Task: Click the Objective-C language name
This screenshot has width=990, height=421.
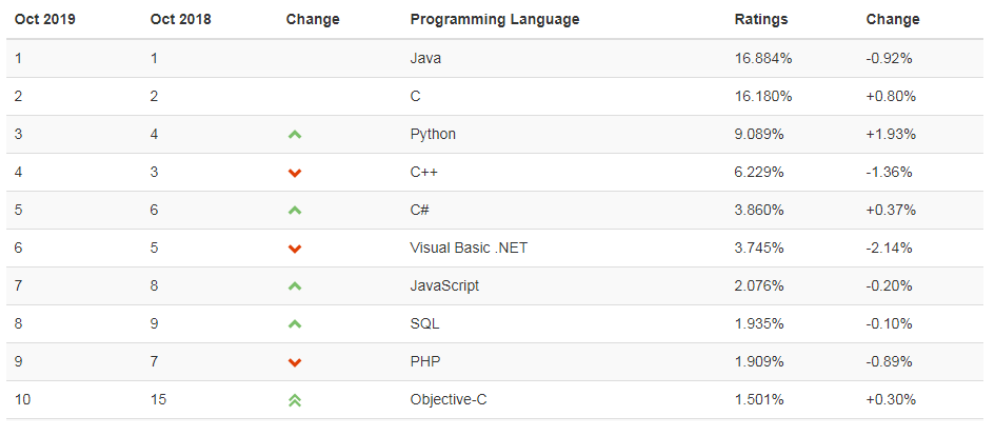Action: coord(448,400)
